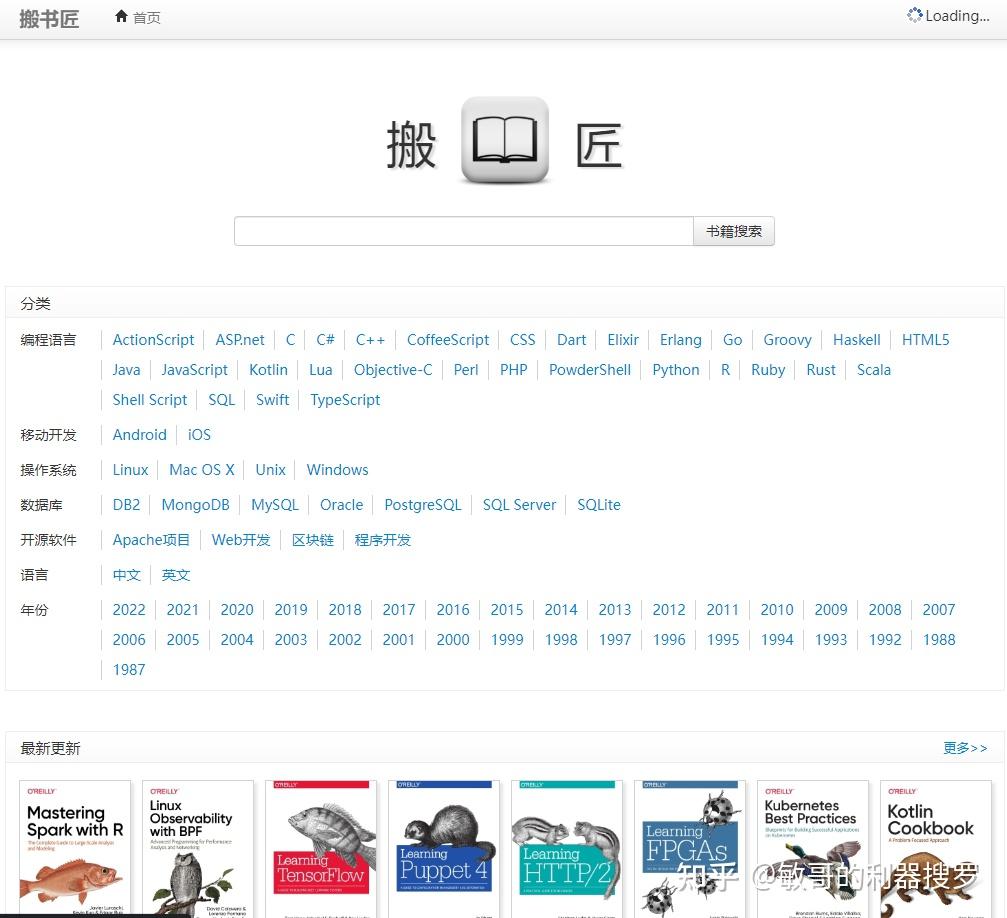1007x918 pixels.
Task: Open the Objective-C category
Action: pos(393,370)
